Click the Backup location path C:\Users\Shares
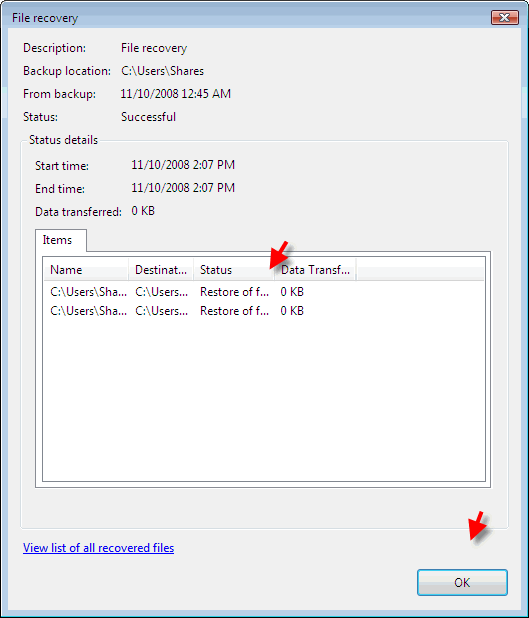The width and height of the screenshot is (529, 618). [162, 71]
